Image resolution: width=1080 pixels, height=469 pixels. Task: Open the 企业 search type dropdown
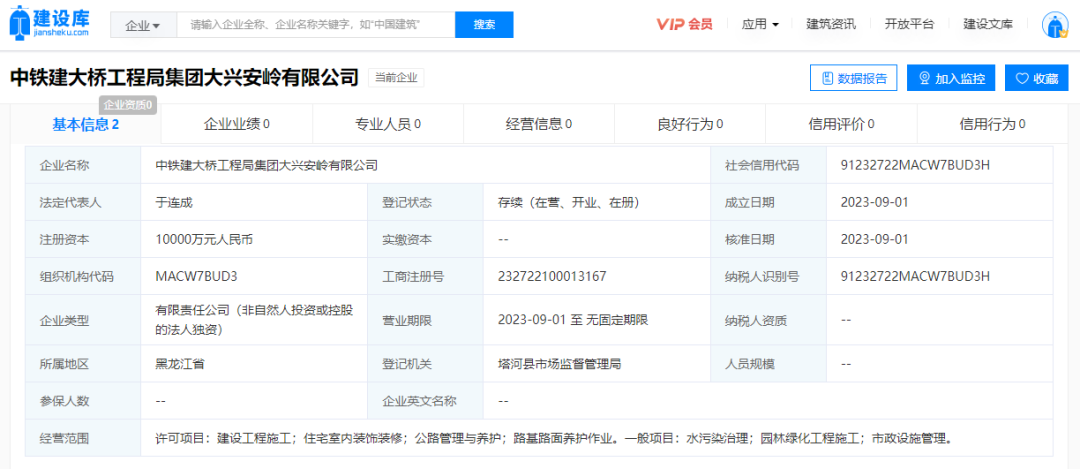point(143,25)
